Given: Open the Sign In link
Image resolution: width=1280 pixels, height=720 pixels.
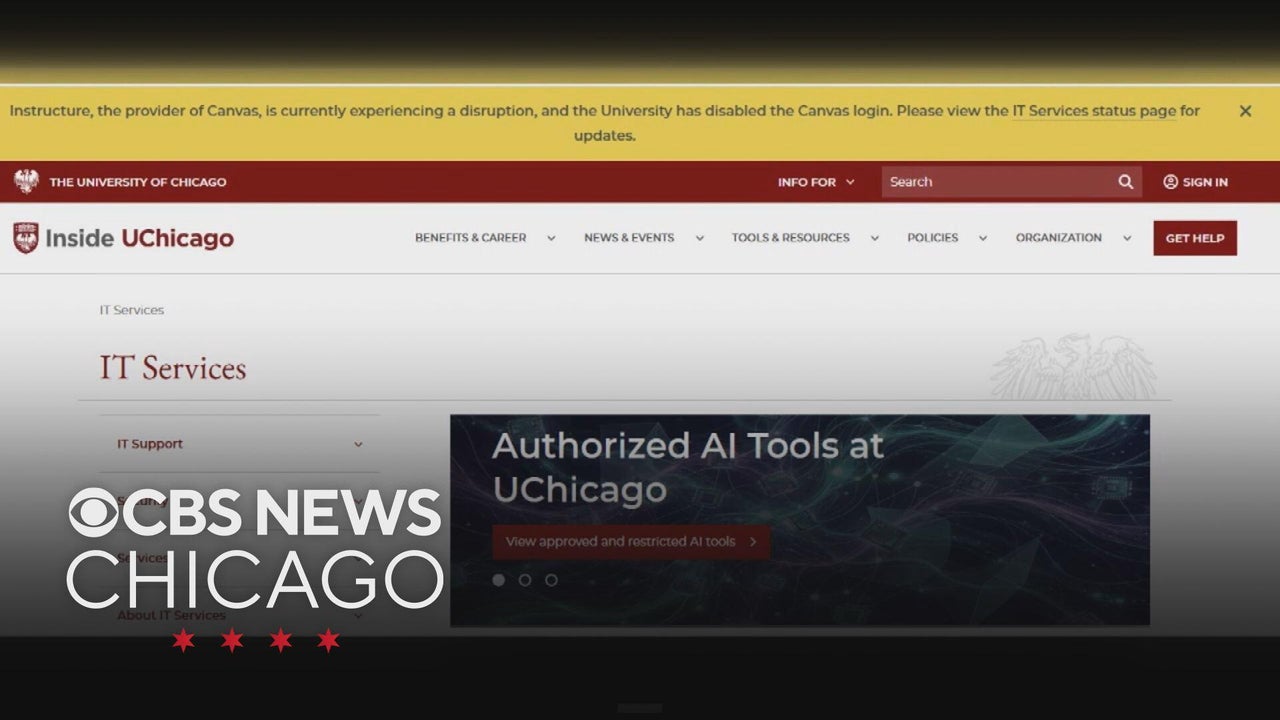Looking at the screenshot, I should (1205, 182).
